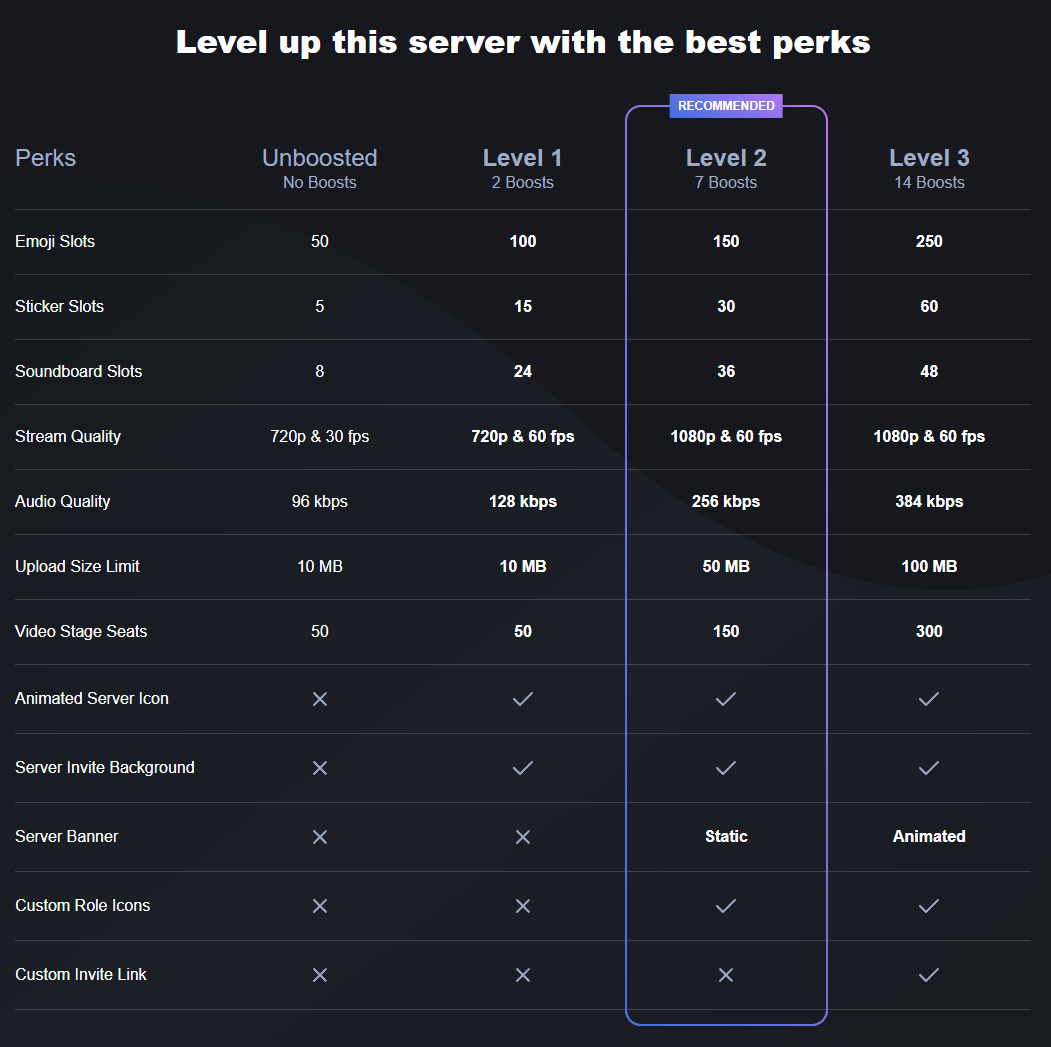Click the Server Invite Background checkmark under Level 2
This screenshot has height=1047, width=1051.
point(726,767)
